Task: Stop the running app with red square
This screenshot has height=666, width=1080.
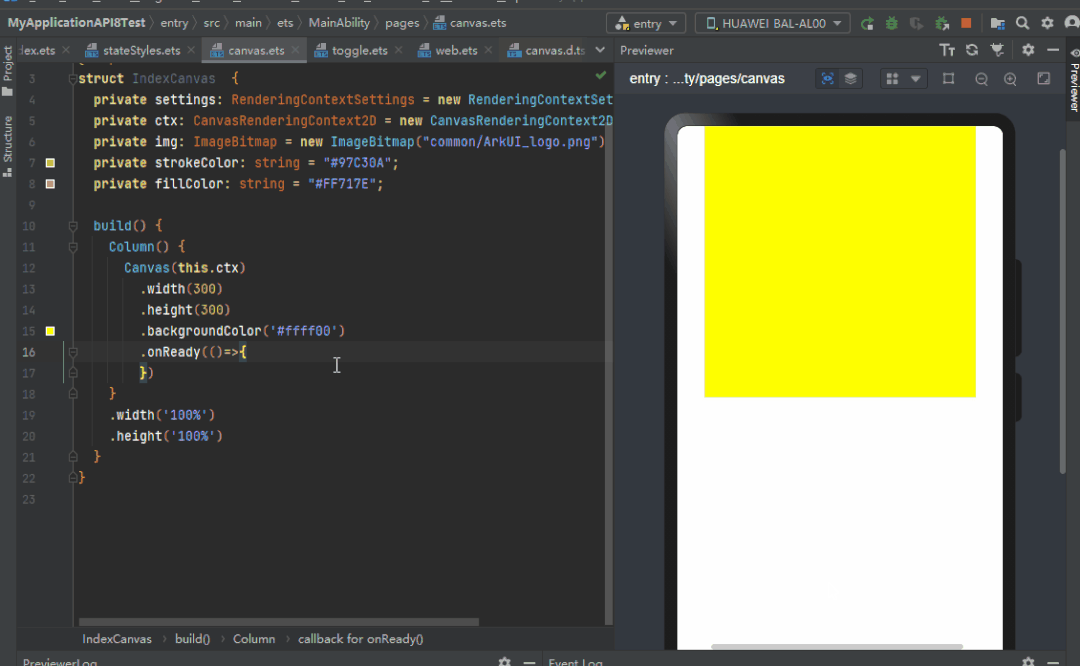Action: click(966, 23)
